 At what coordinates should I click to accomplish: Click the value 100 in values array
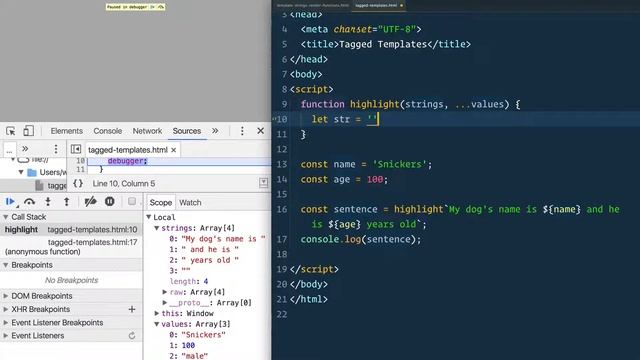coord(188,345)
